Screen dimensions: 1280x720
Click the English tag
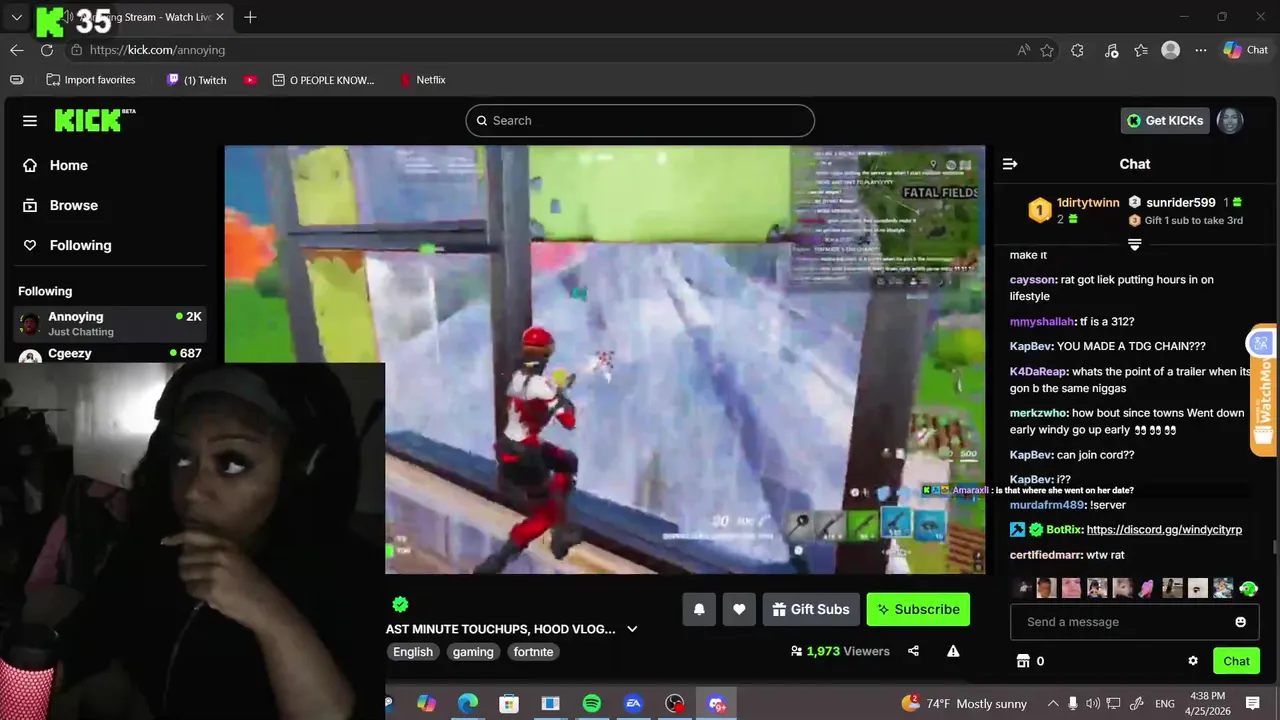pos(413,652)
